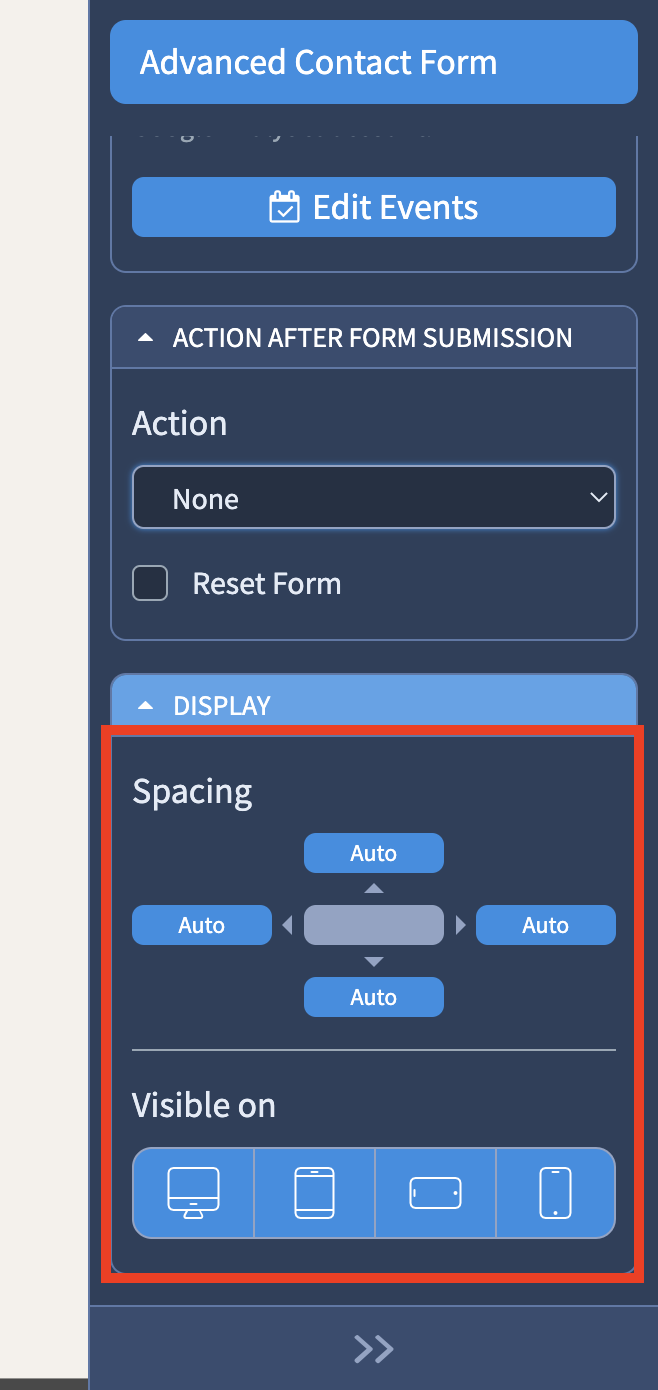Image resolution: width=658 pixels, height=1390 pixels.
Task: Set the top spacing Auto value
Action: coord(374,853)
